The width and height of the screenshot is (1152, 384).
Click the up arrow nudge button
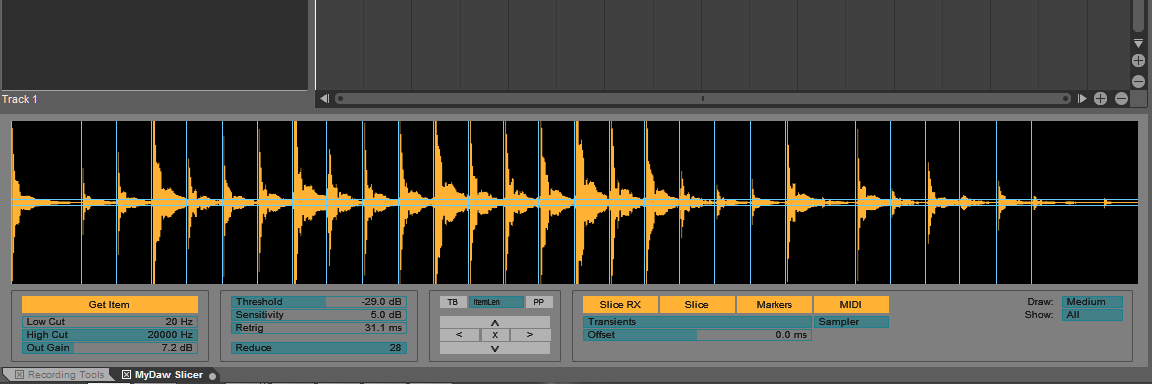[x=495, y=322]
